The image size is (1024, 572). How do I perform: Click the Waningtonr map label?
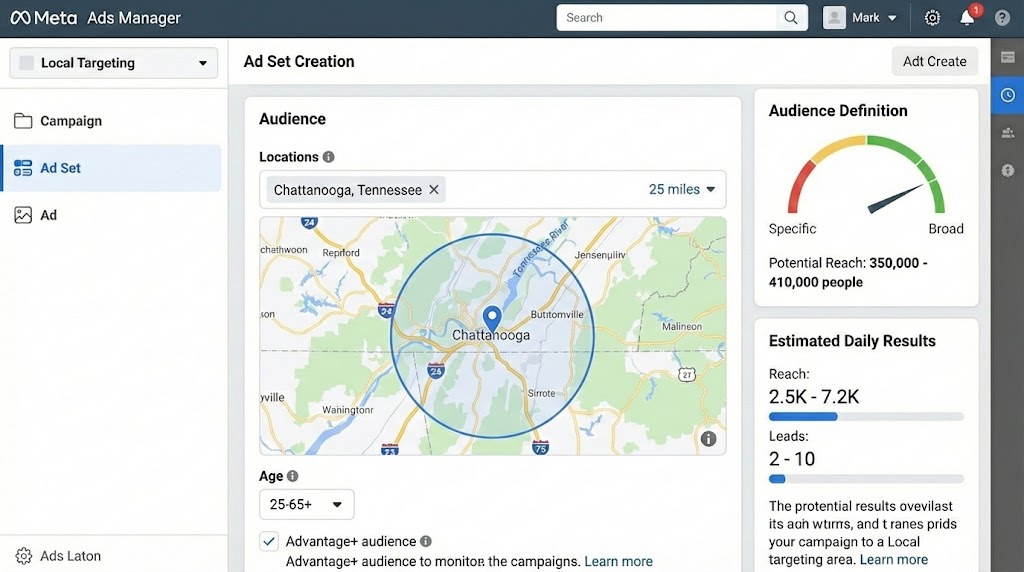click(x=347, y=410)
